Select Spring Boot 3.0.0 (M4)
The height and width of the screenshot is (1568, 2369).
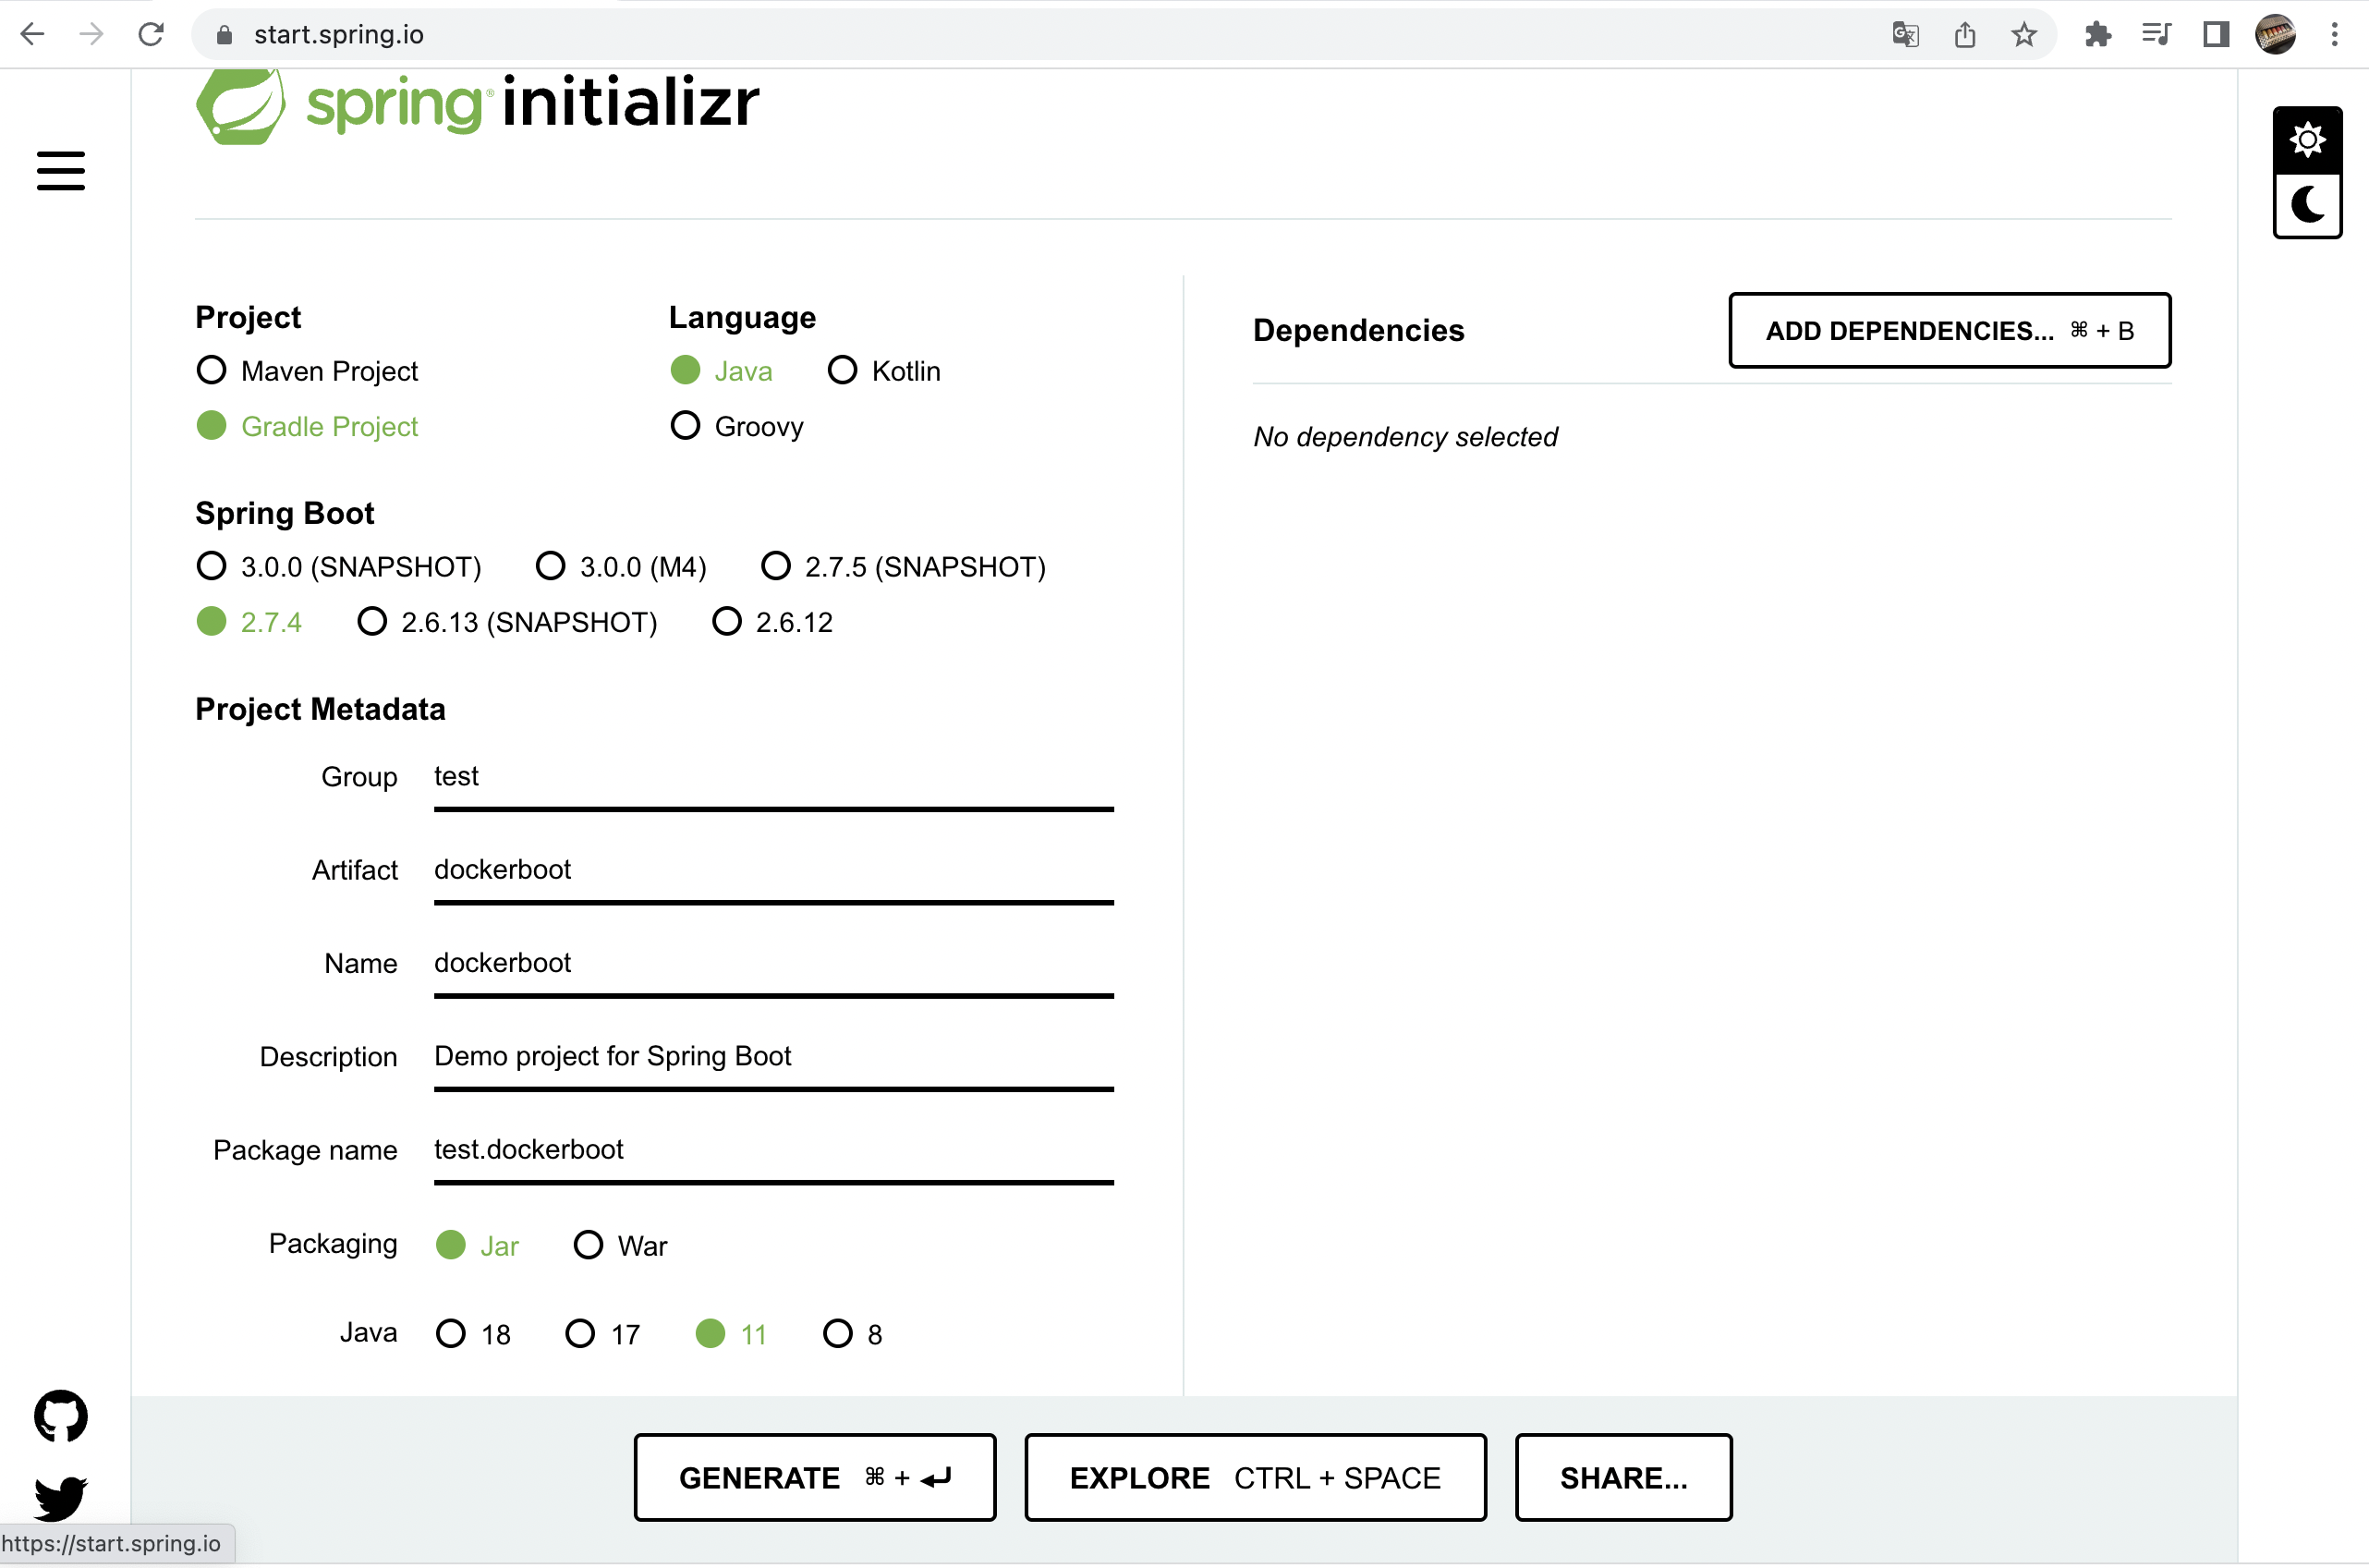click(x=550, y=566)
